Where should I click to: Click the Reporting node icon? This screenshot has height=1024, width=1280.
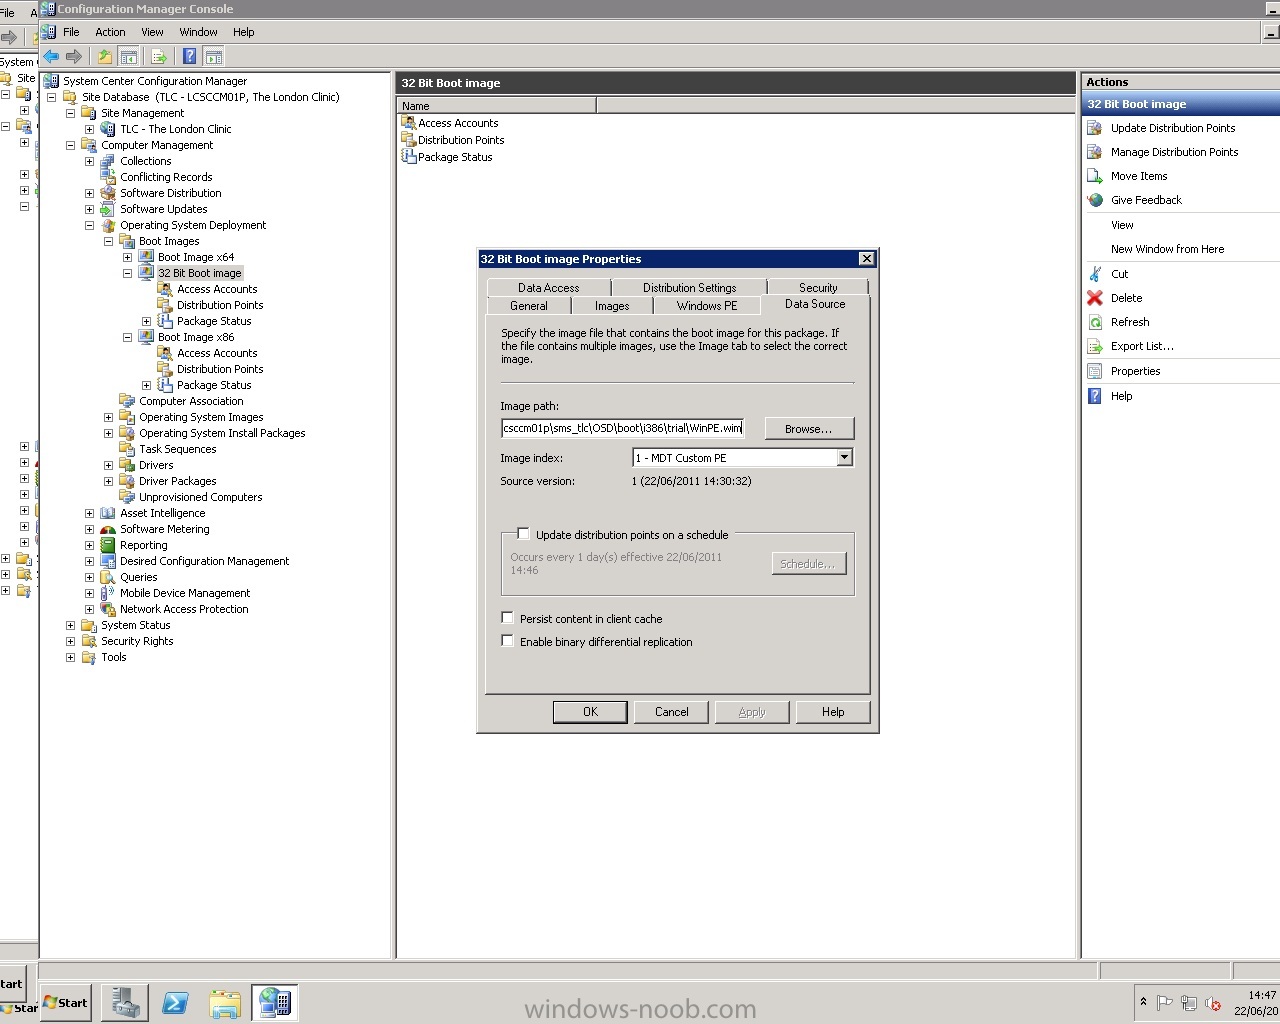pos(108,545)
